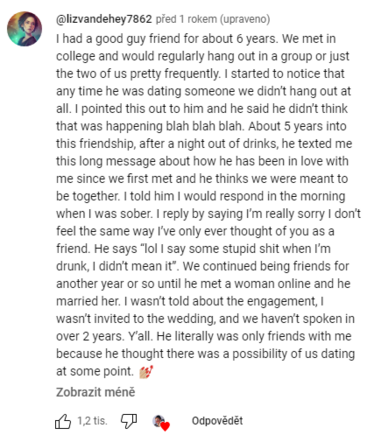Viewport: 367px width, 435px height.
Task: Open the @lizvandehey7862 username link
Action: (x=104, y=19)
